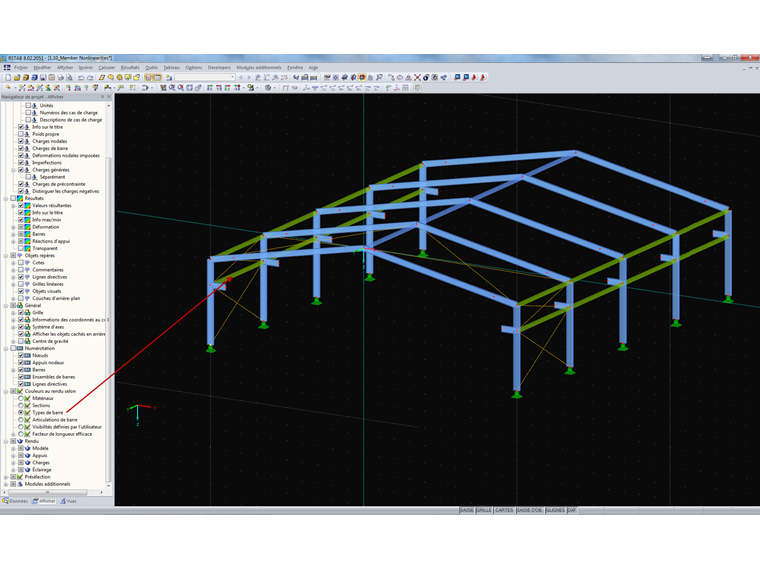The height and width of the screenshot is (570, 760).
Task: Click the Print toolbar icon
Action: 61,78
